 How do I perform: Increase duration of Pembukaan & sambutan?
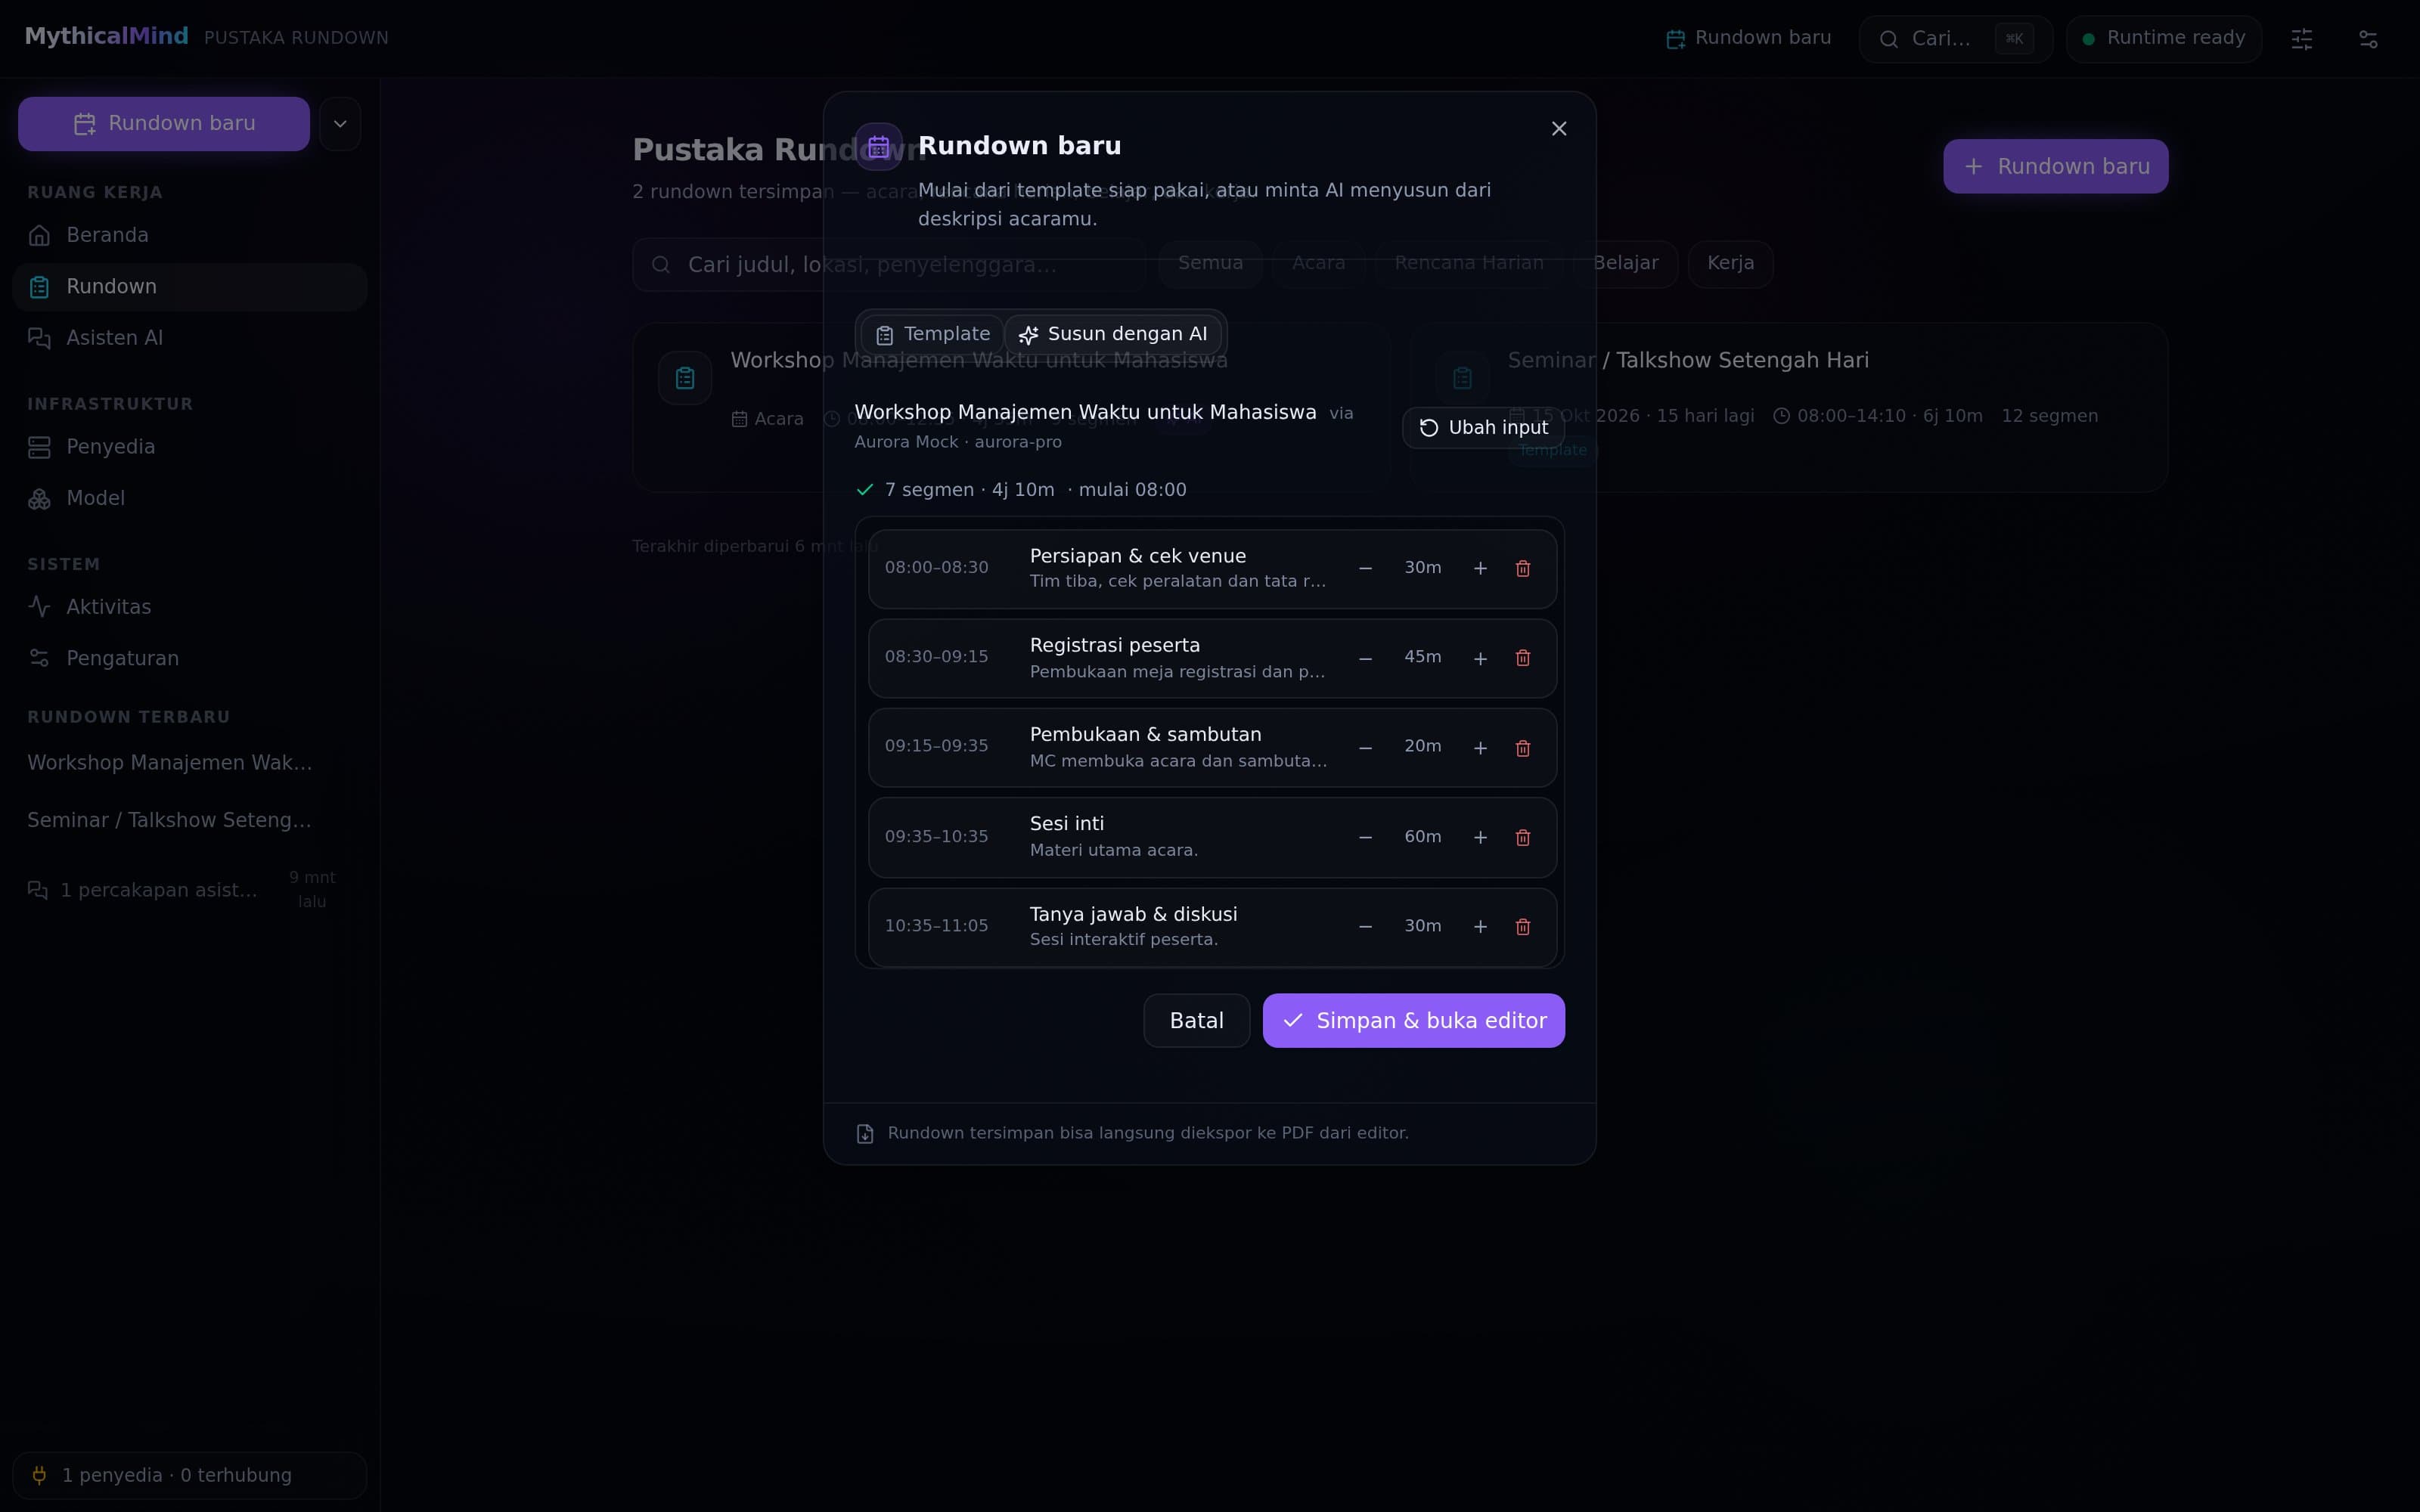[x=1480, y=748]
